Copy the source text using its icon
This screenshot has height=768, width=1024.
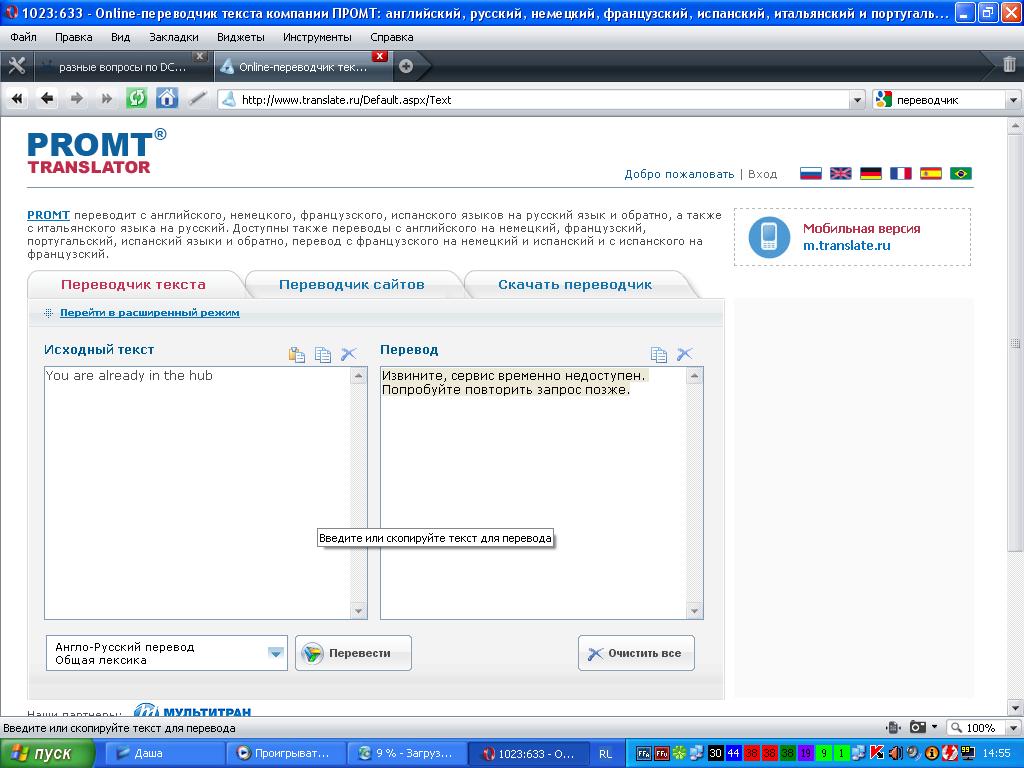tap(323, 354)
